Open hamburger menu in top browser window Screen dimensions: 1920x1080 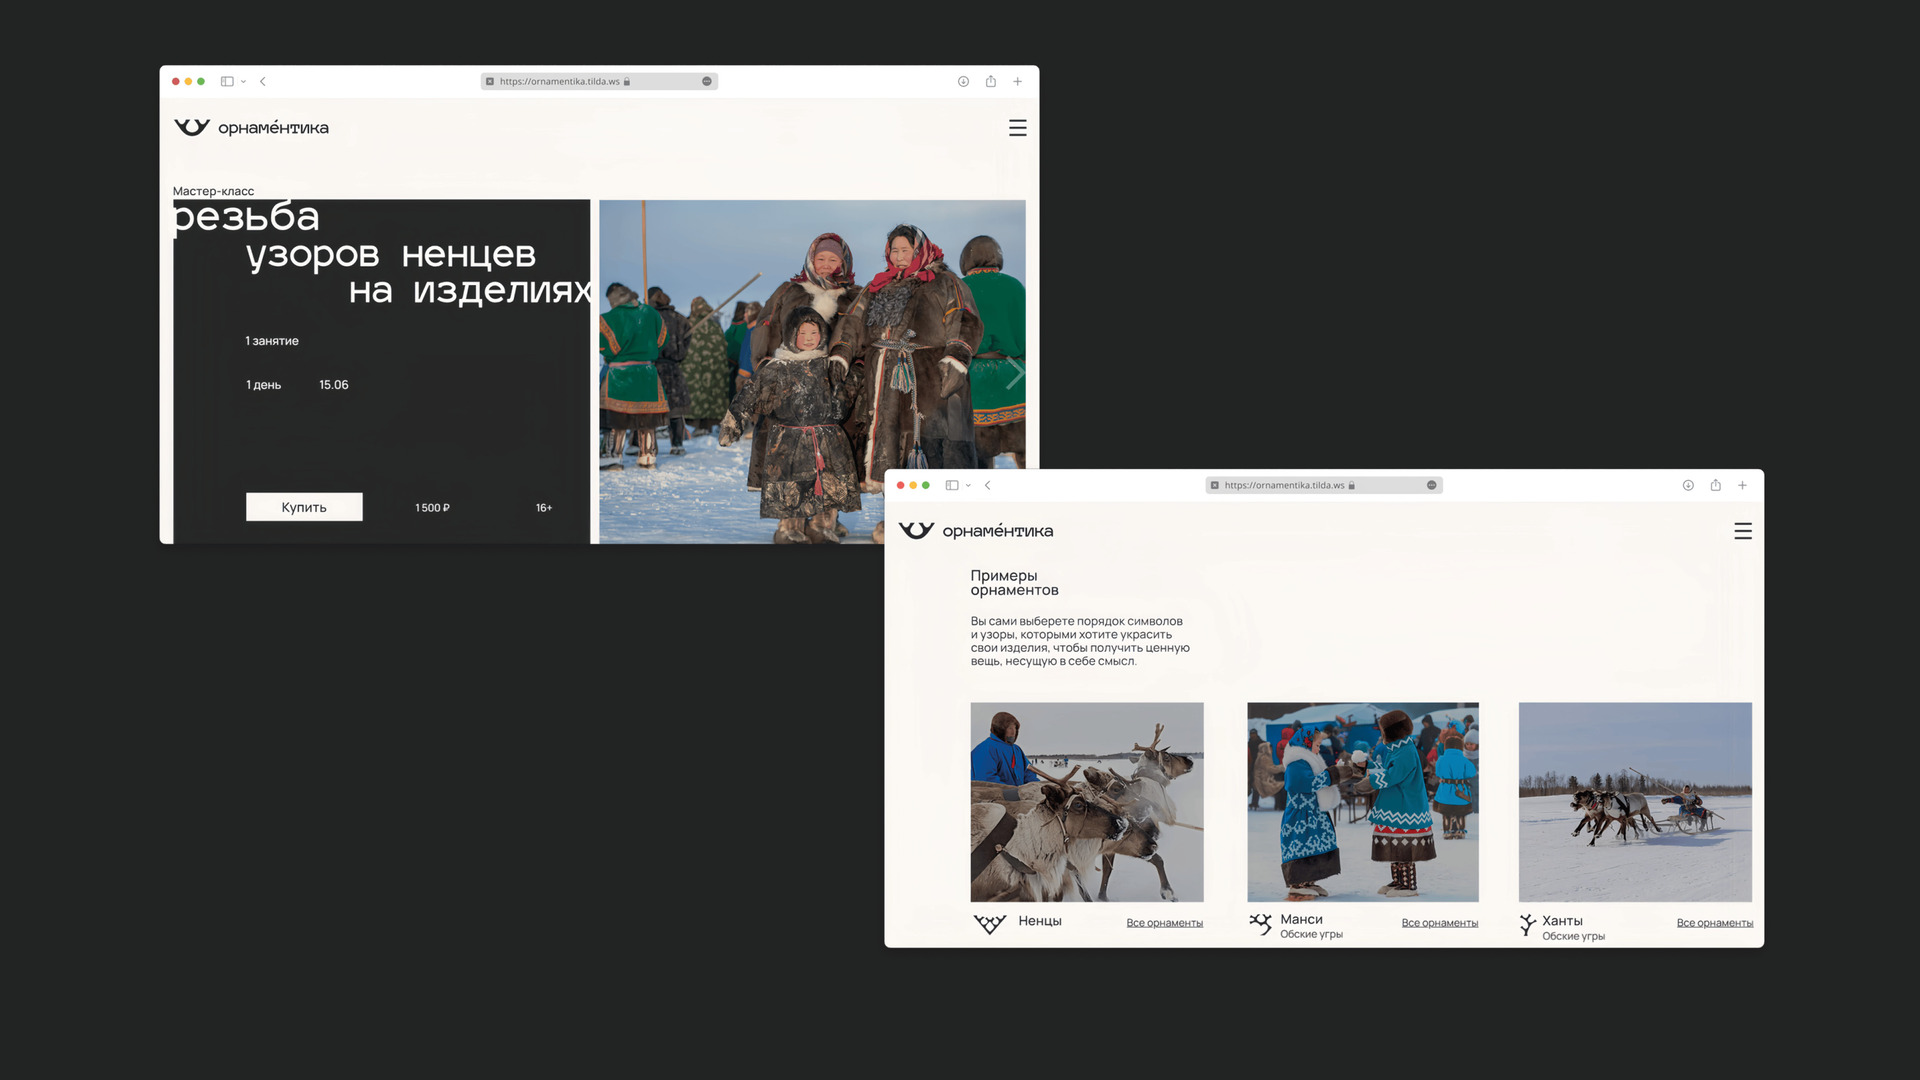click(x=1017, y=128)
